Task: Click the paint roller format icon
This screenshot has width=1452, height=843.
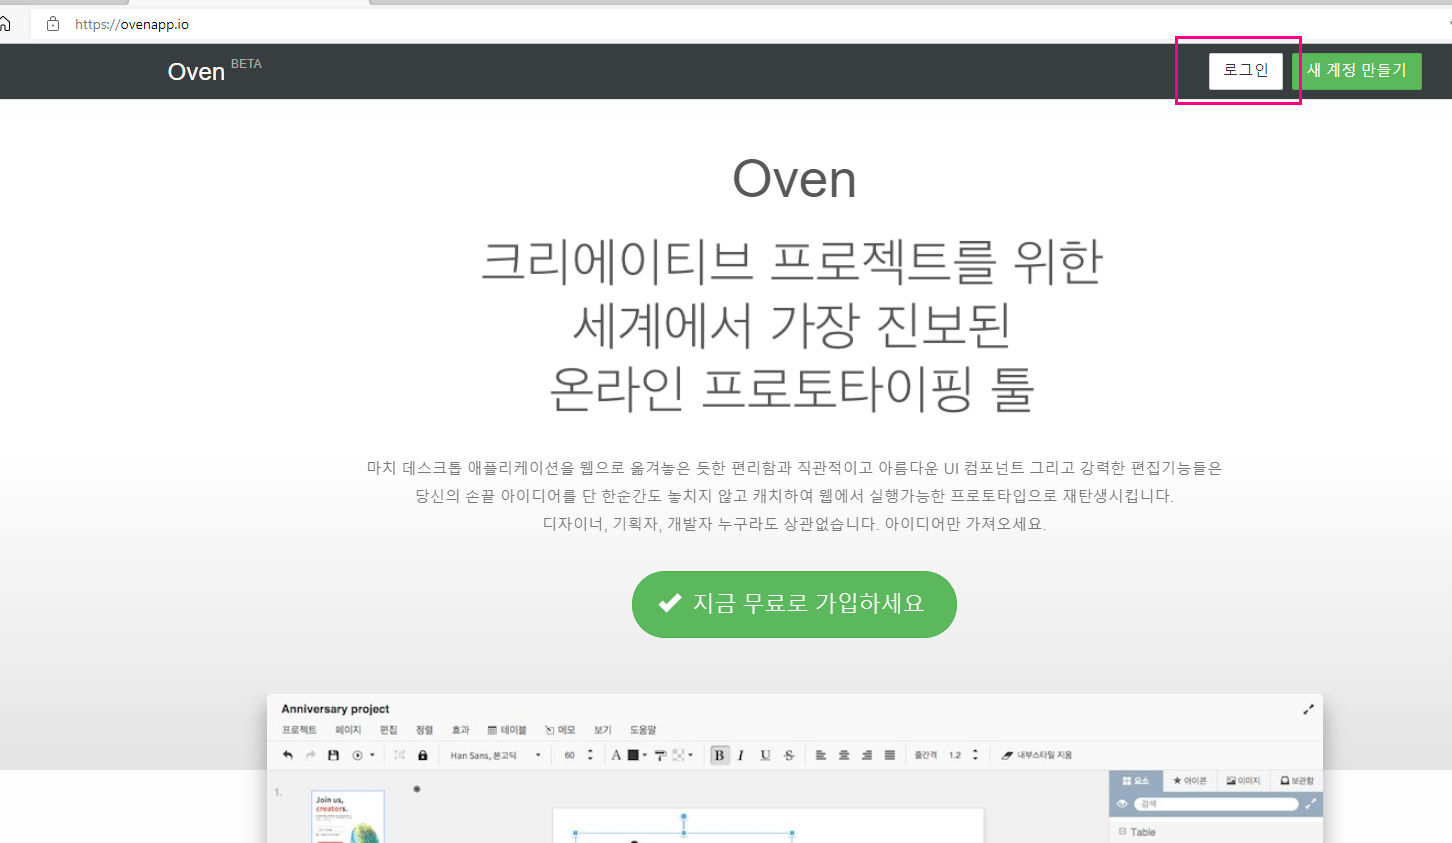Action: click(660, 755)
